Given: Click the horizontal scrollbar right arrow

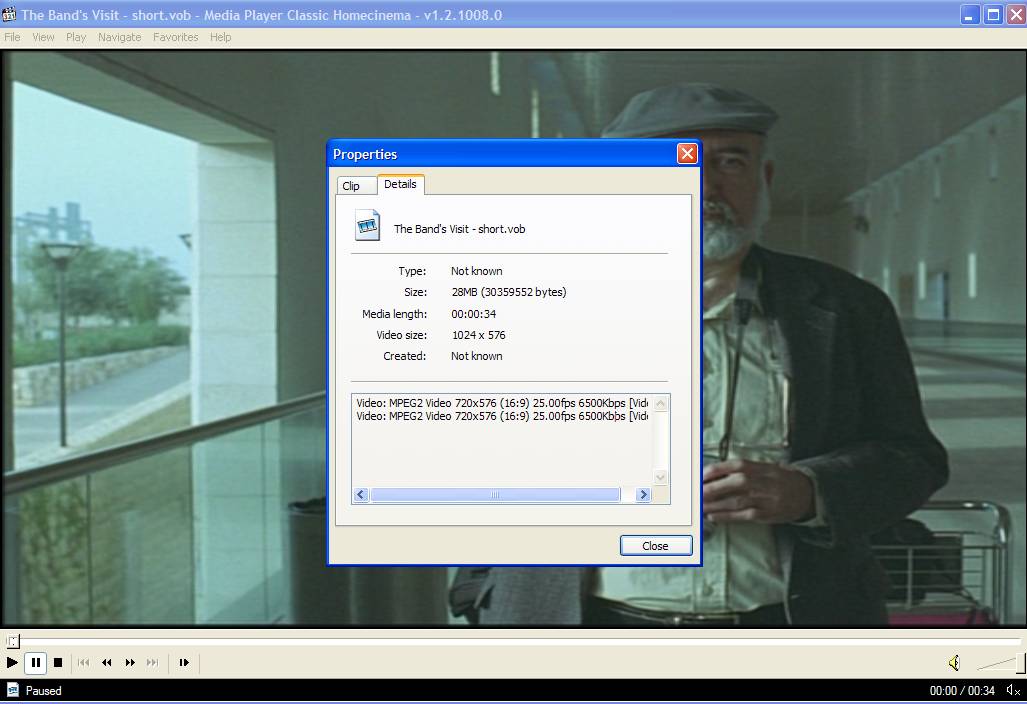Looking at the screenshot, I should click(643, 495).
